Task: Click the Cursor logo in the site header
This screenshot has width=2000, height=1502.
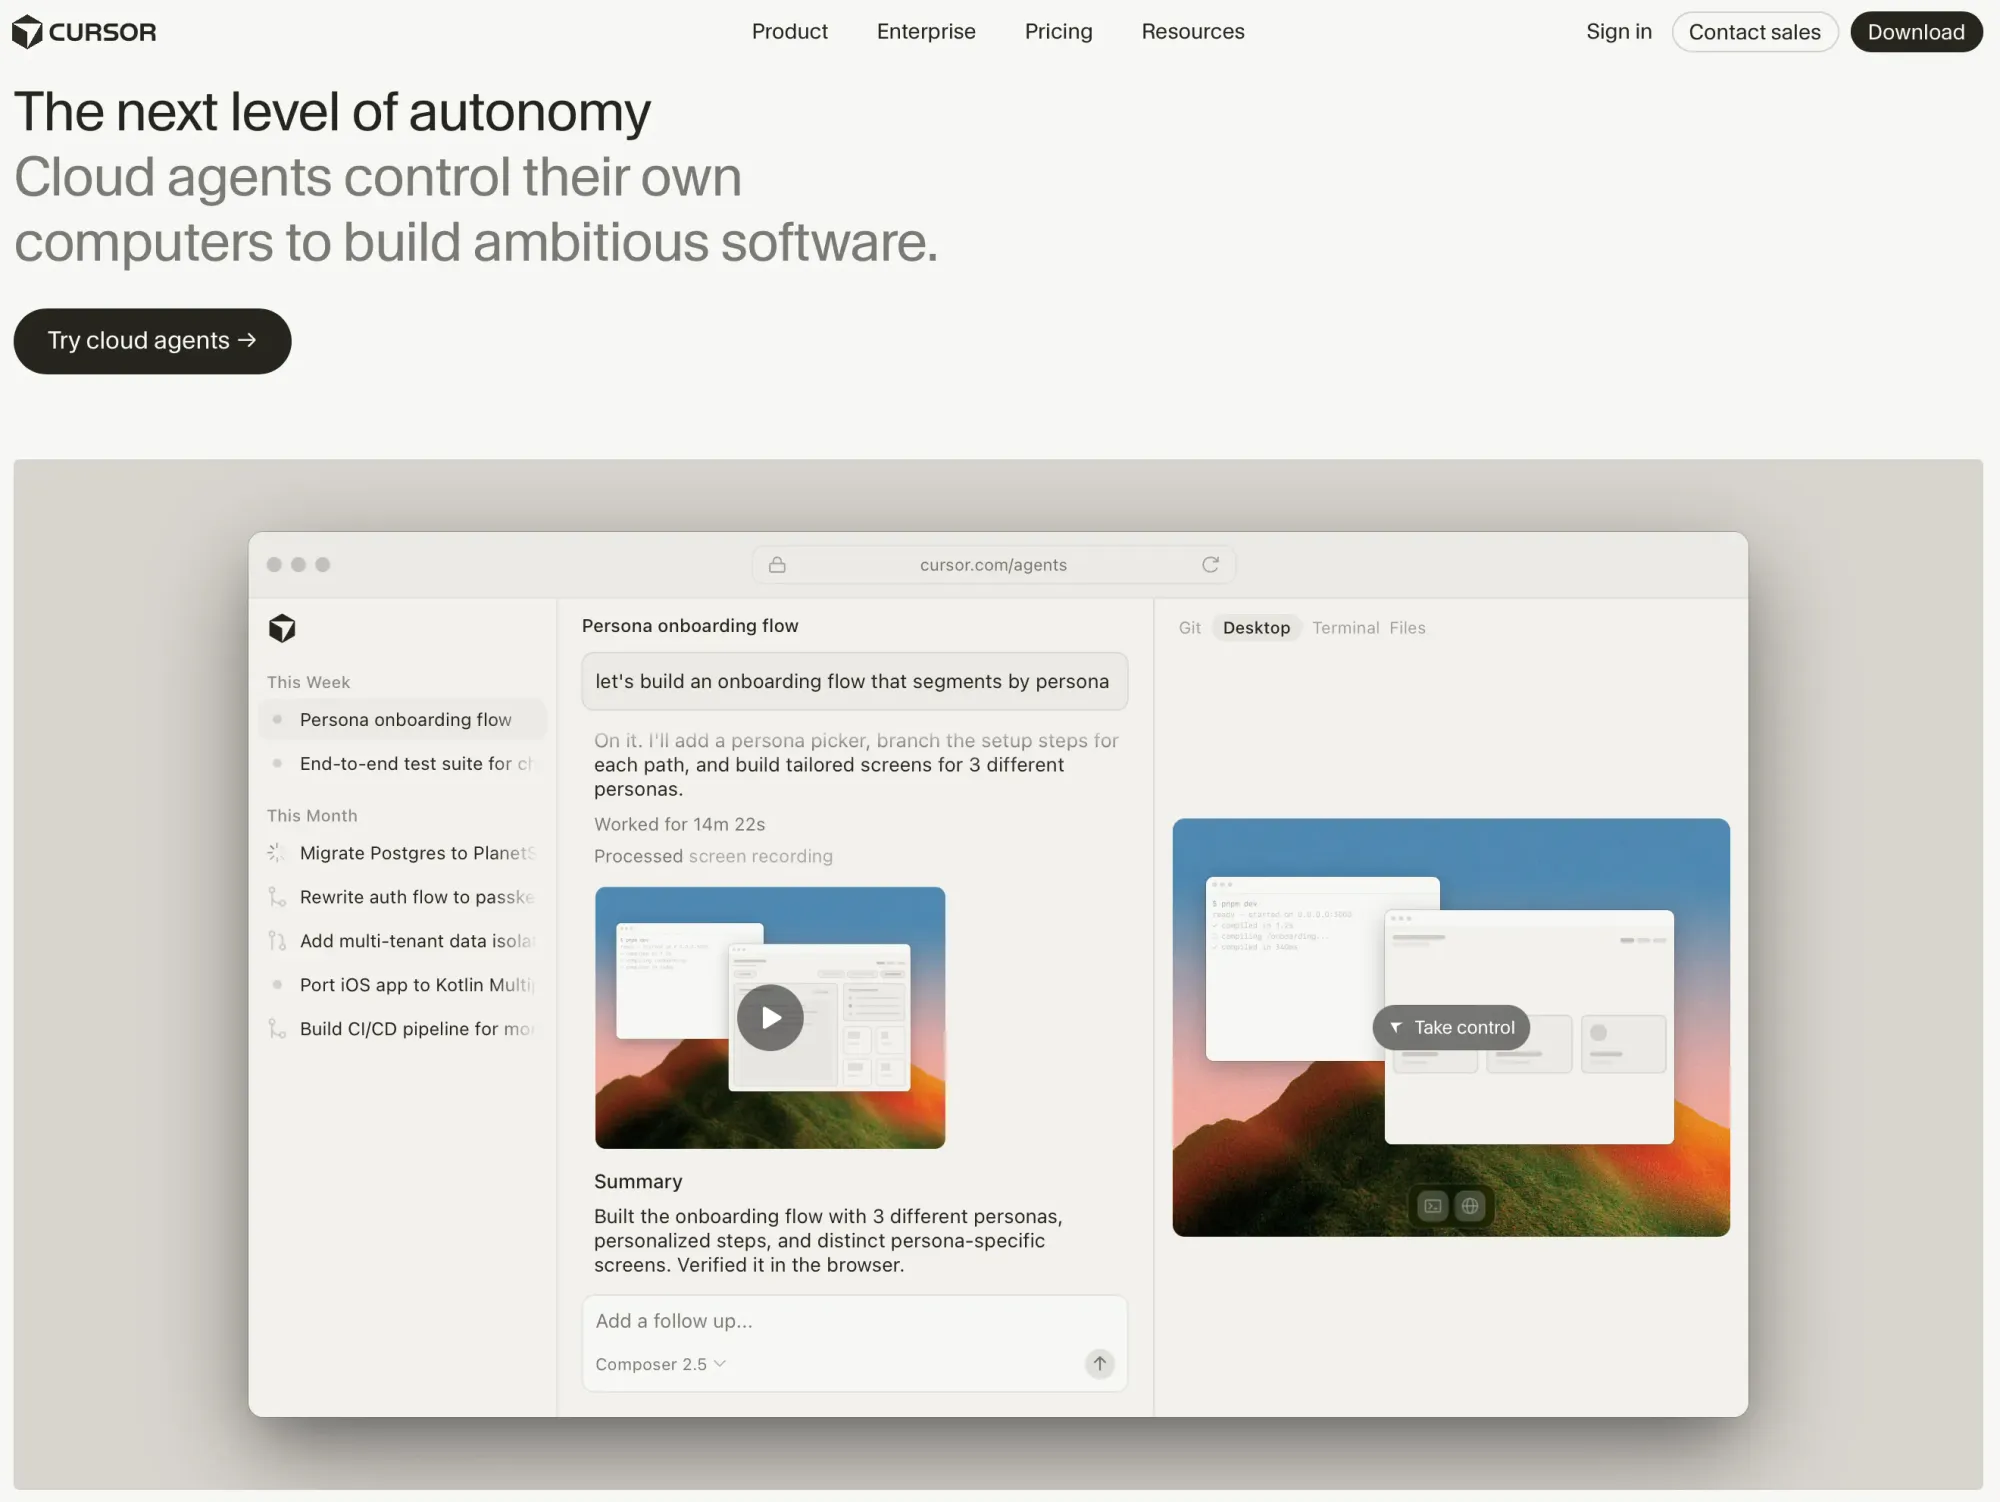Action: click(x=84, y=32)
